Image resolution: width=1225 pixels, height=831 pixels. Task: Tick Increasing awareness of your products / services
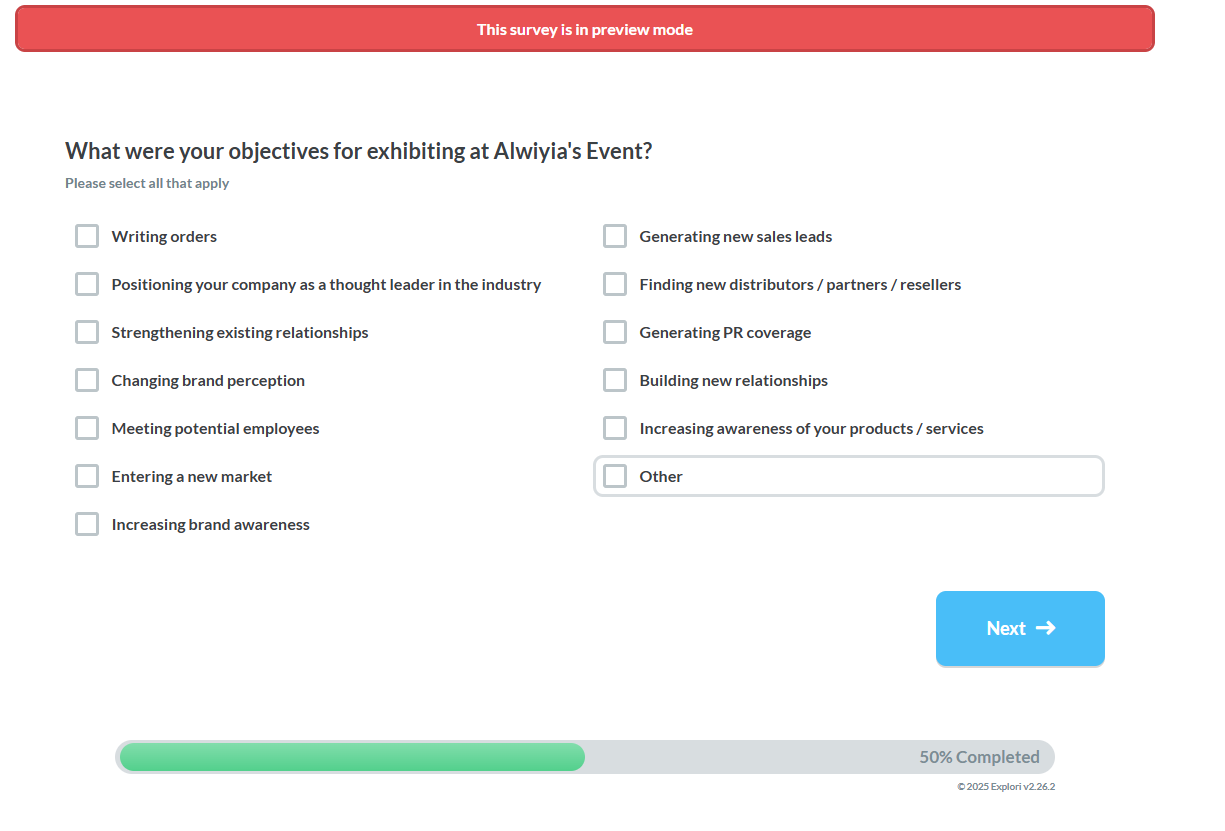pos(615,429)
